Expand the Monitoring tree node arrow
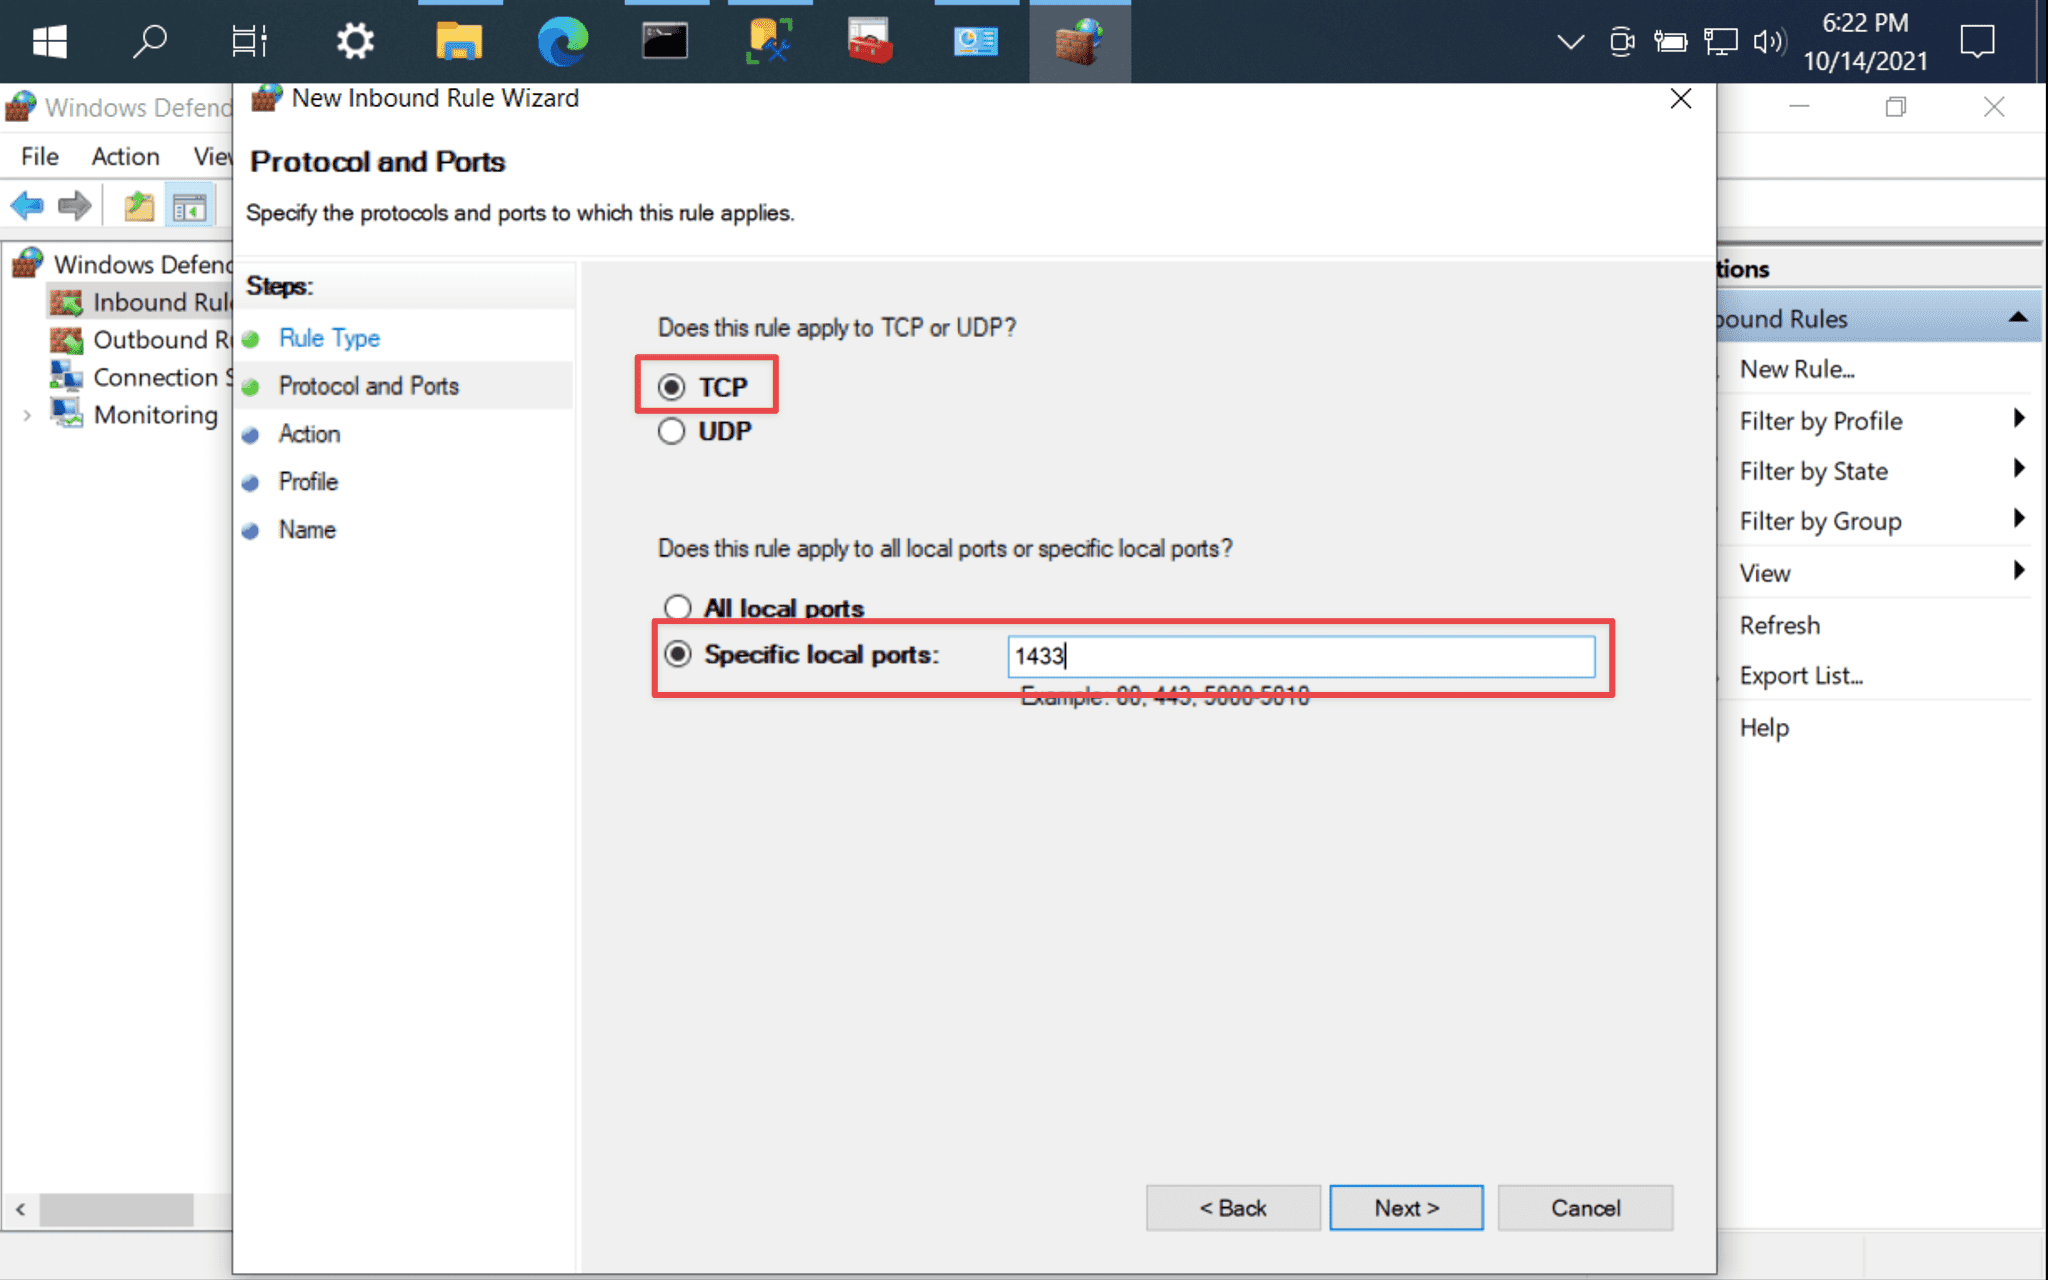This screenshot has height=1280, width=2048. tap(27, 415)
